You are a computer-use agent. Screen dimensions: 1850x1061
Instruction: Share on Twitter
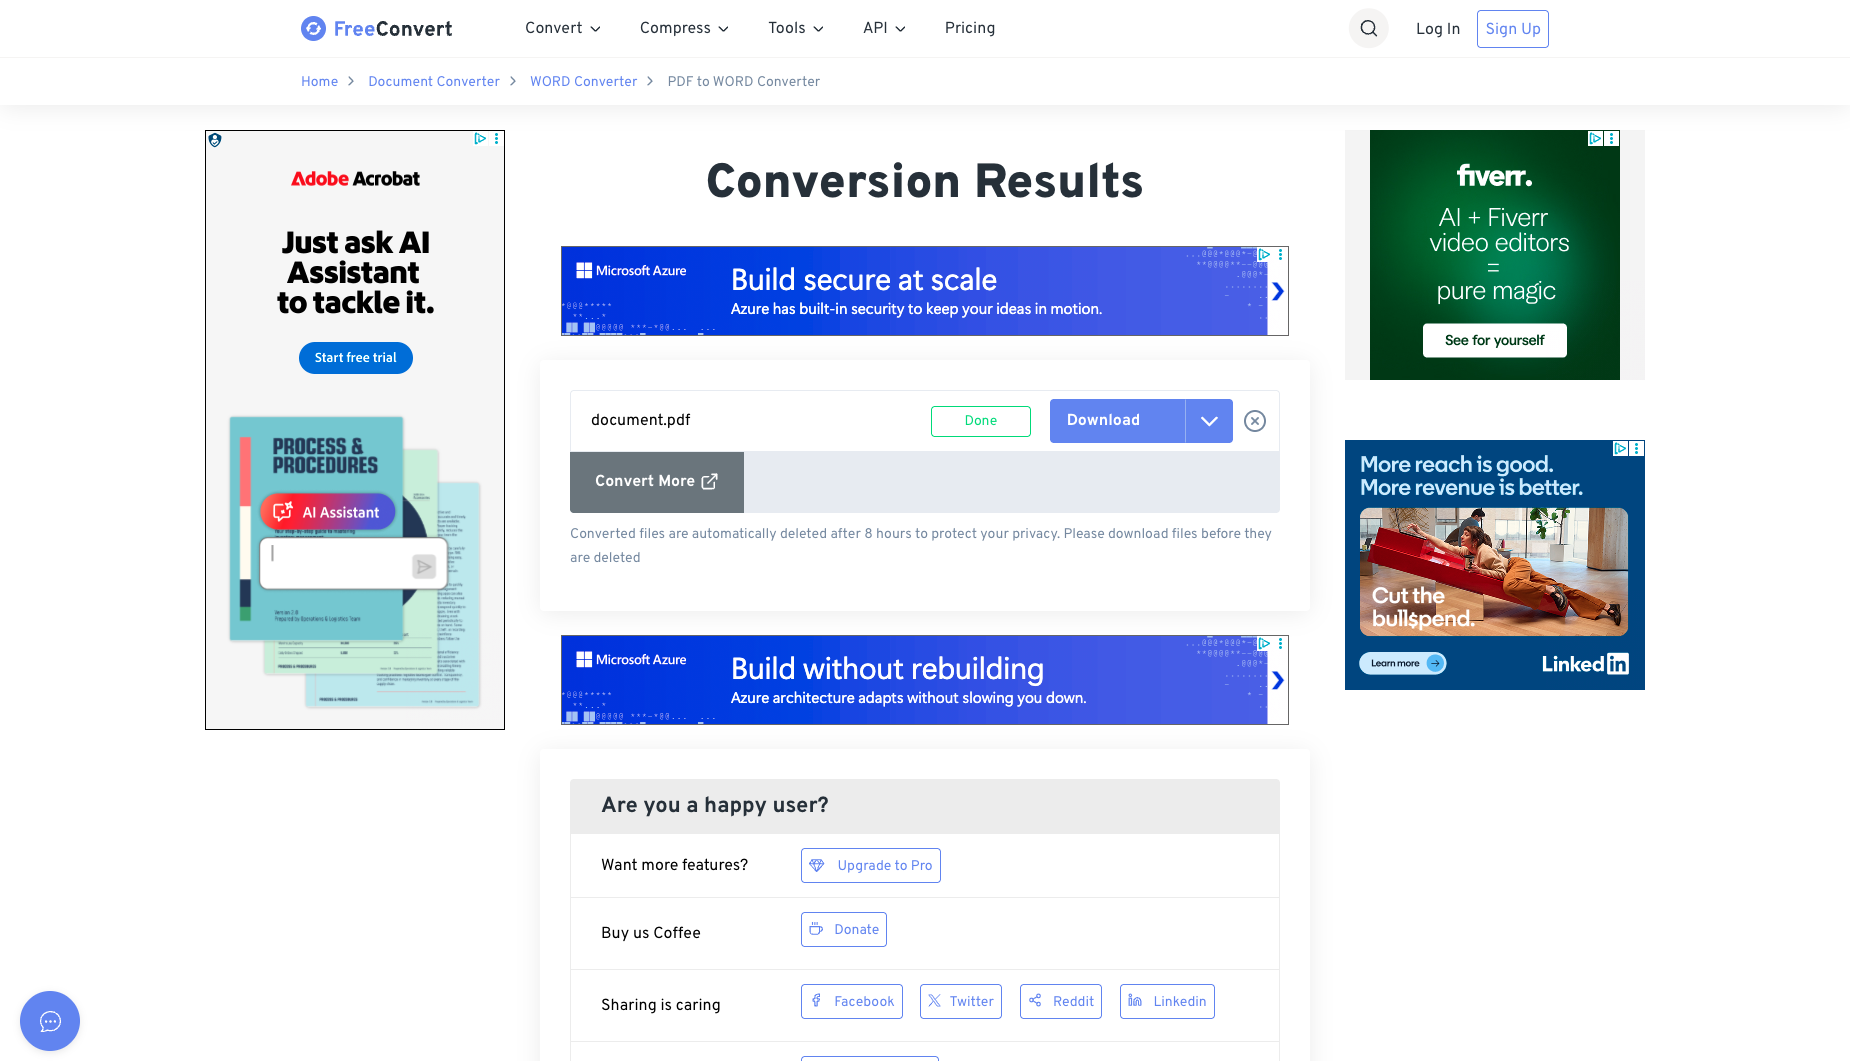point(961,1001)
